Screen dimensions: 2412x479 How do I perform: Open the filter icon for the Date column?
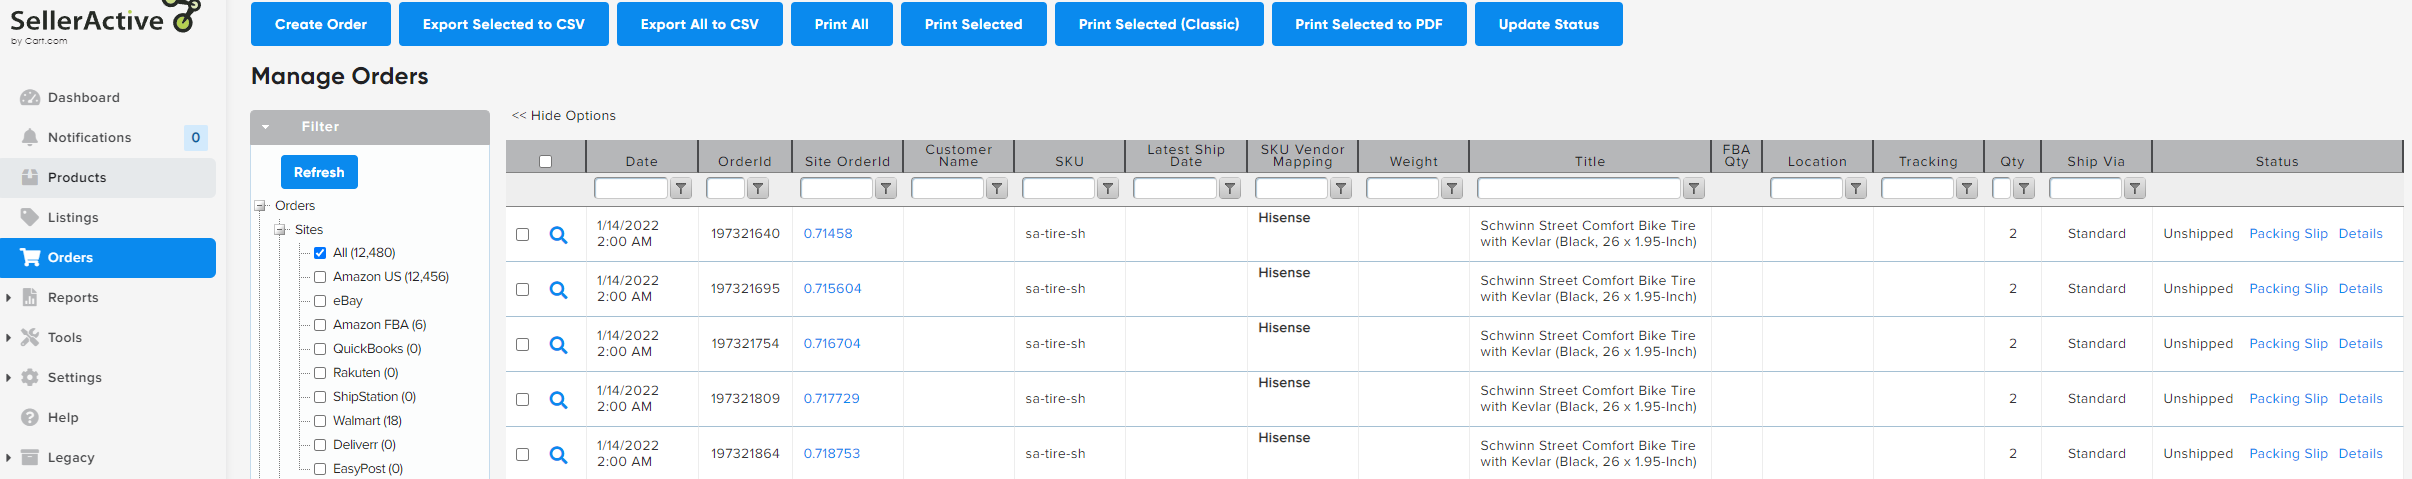[x=681, y=188]
